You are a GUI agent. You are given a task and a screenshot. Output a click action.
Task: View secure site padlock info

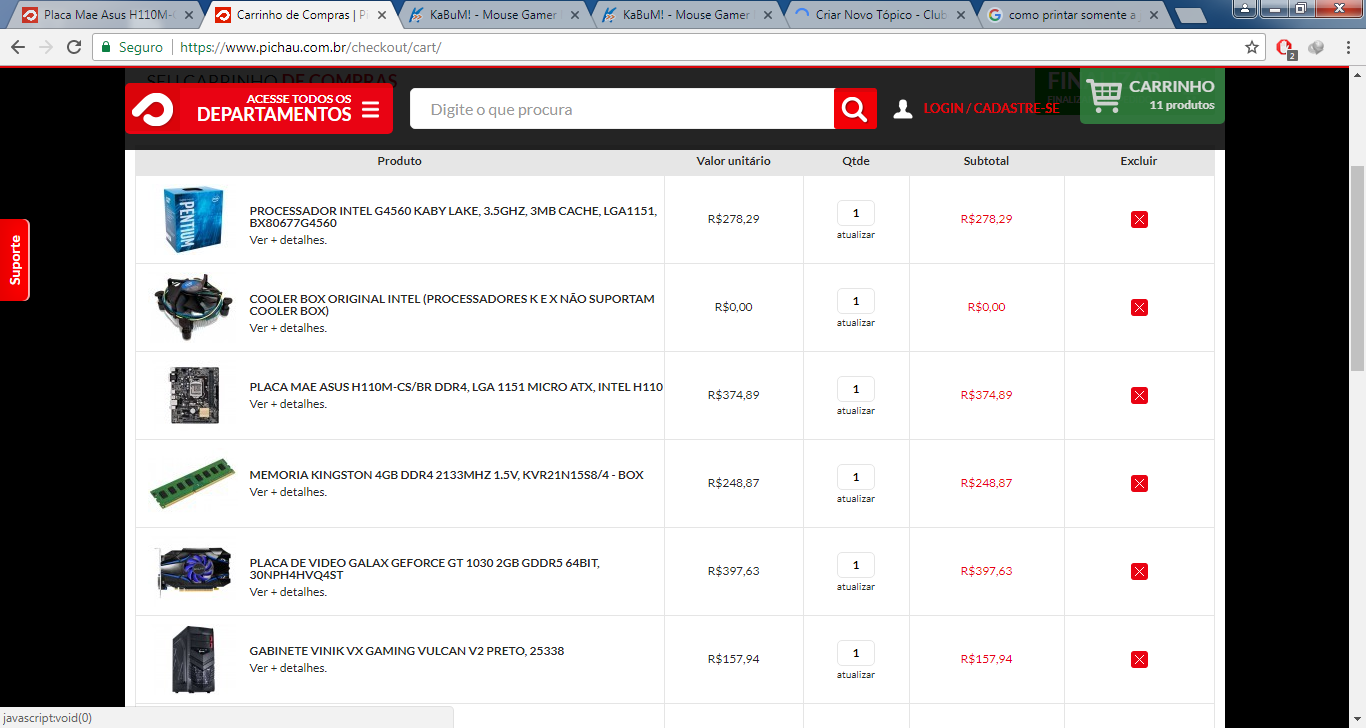click(106, 47)
